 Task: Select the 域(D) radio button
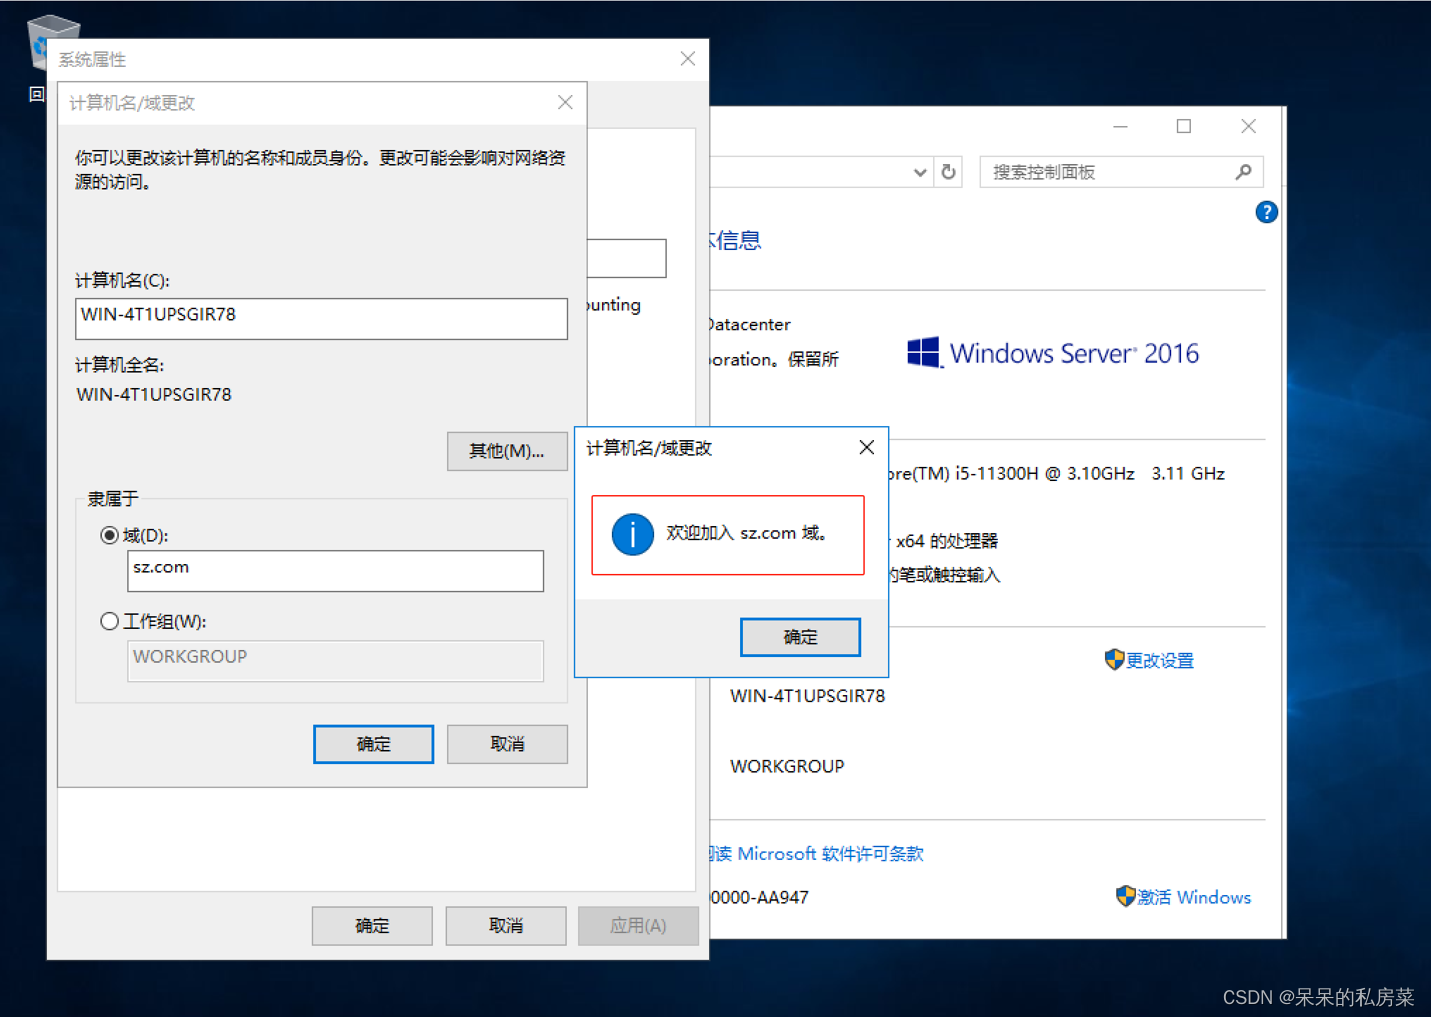(109, 535)
